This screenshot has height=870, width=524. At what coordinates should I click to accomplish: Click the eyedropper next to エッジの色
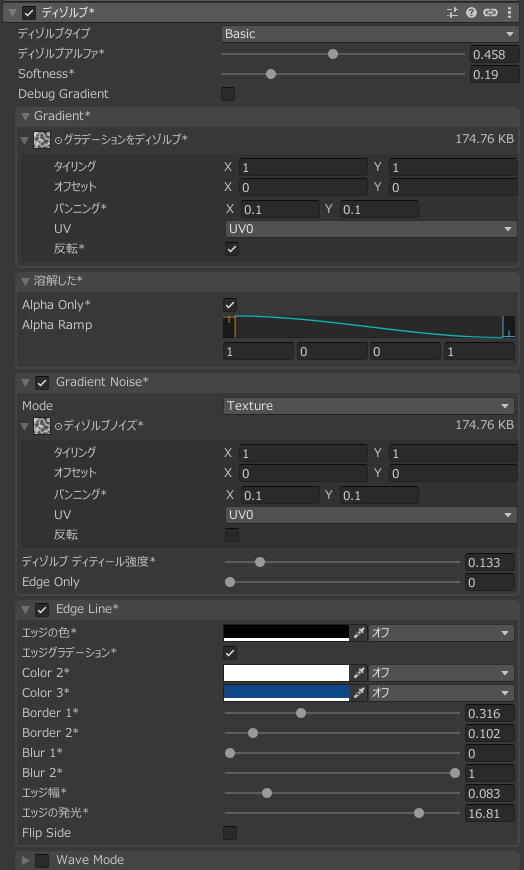click(359, 633)
